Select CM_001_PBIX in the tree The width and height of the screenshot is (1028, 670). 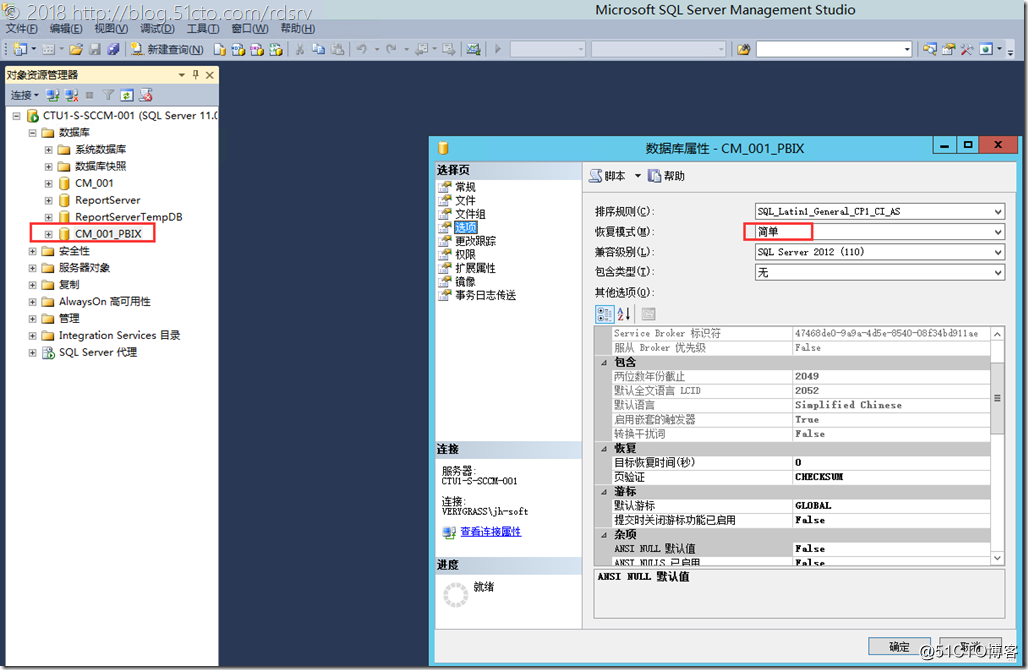coord(108,234)
